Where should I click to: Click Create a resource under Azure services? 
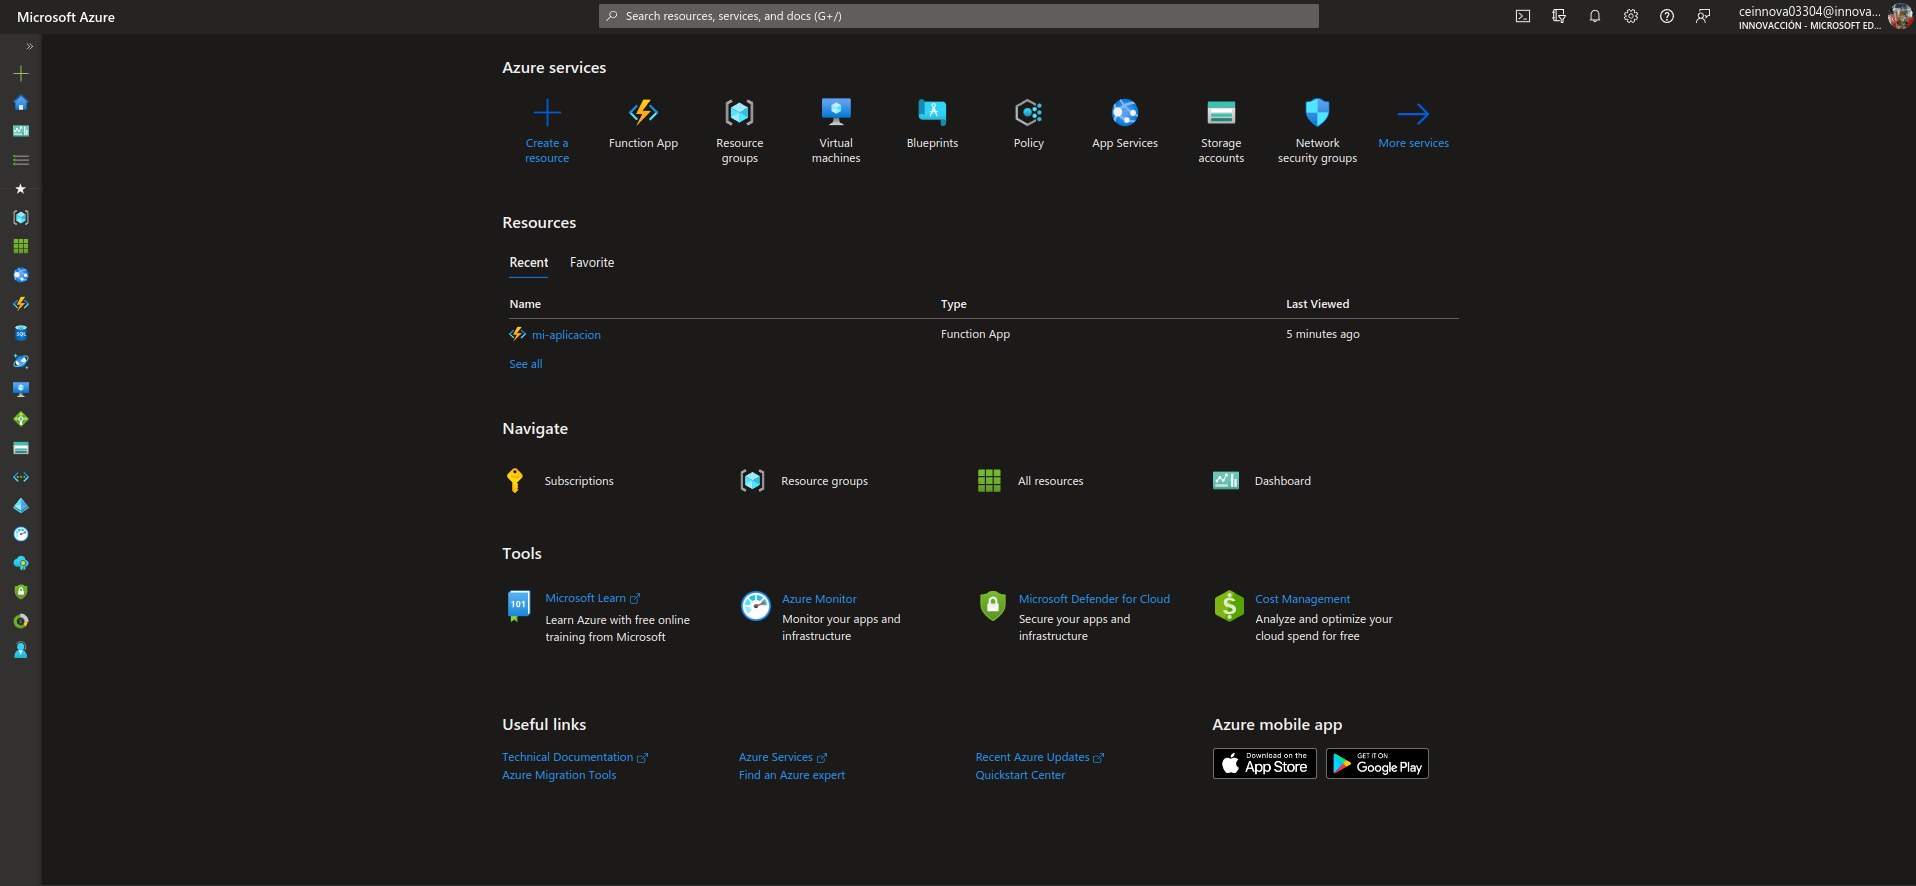click(x=547, y=131)
